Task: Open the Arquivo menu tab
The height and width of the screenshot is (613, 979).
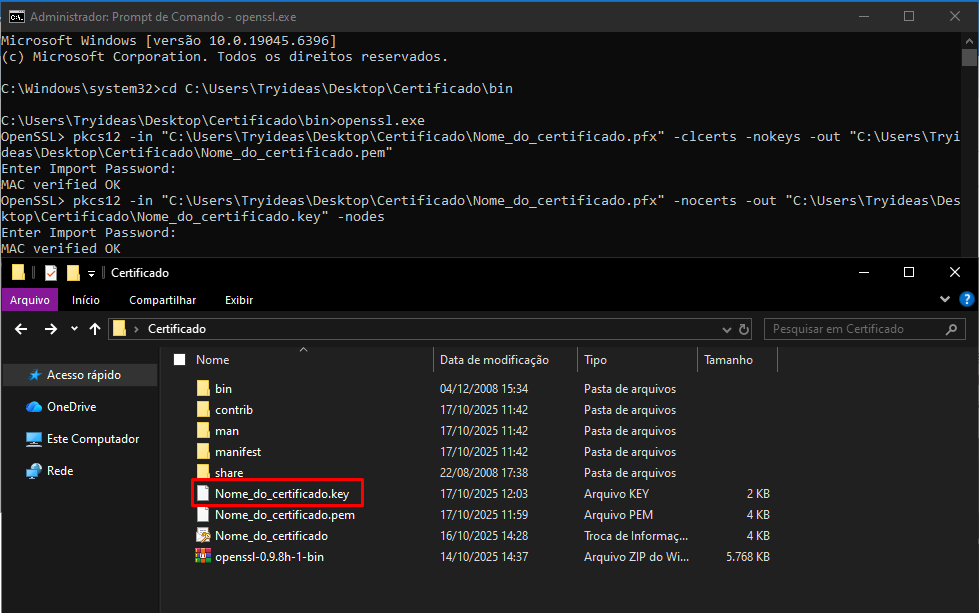Action: (29, 299)
